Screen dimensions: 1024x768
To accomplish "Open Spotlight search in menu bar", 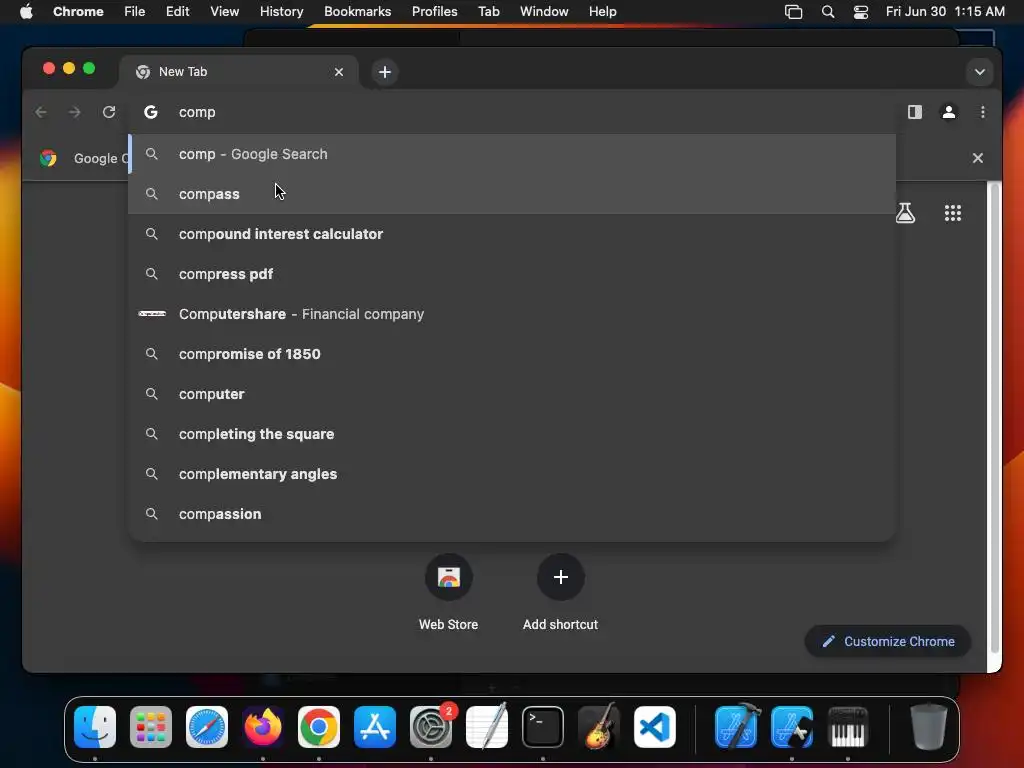I will point(827,12).
